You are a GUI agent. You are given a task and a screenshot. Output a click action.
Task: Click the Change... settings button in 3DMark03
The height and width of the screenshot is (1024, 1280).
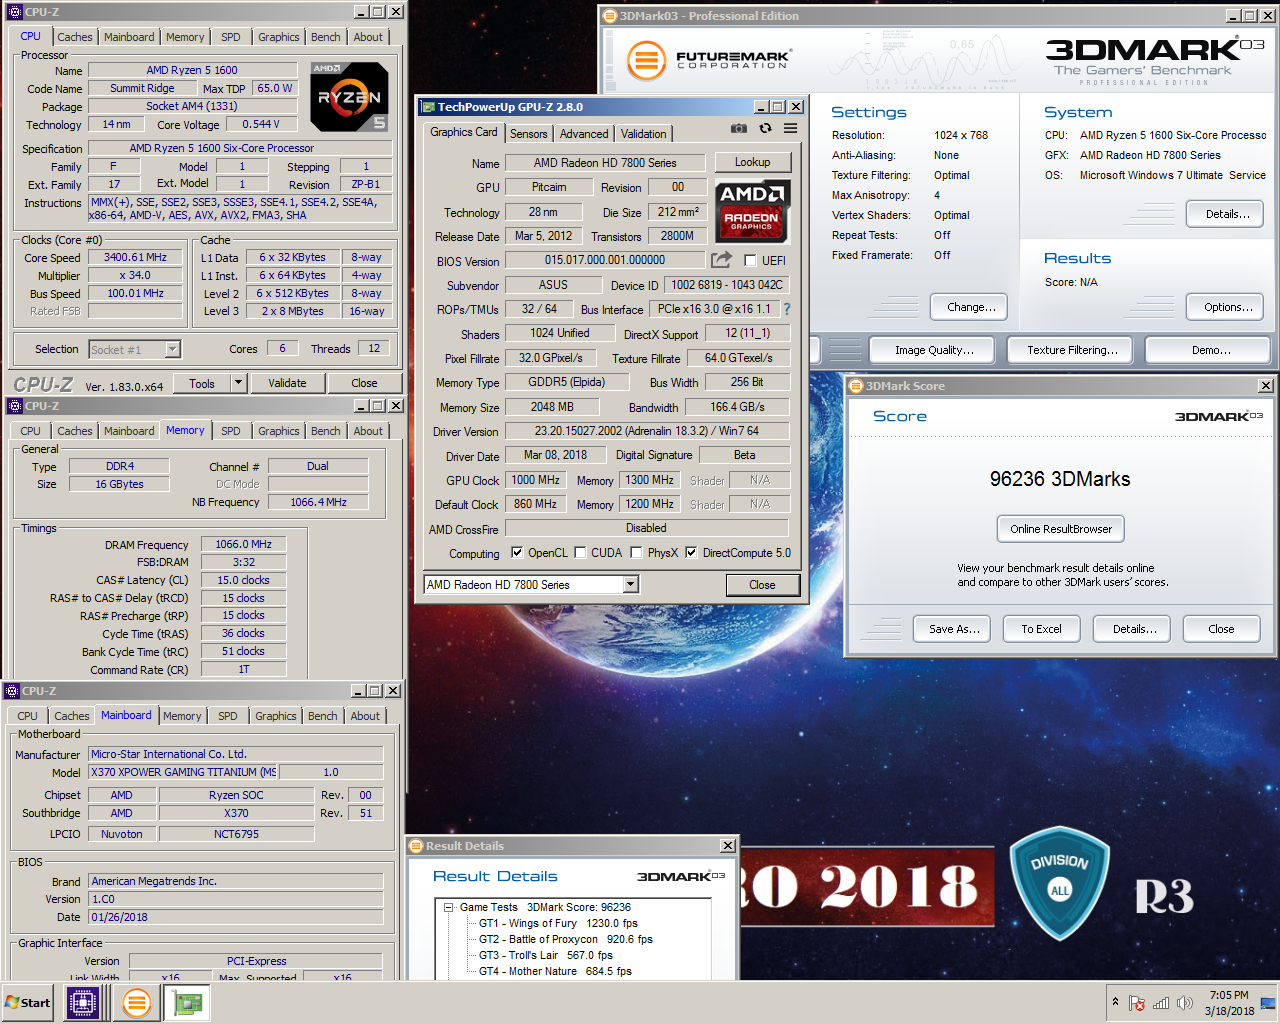coord(971,307)
